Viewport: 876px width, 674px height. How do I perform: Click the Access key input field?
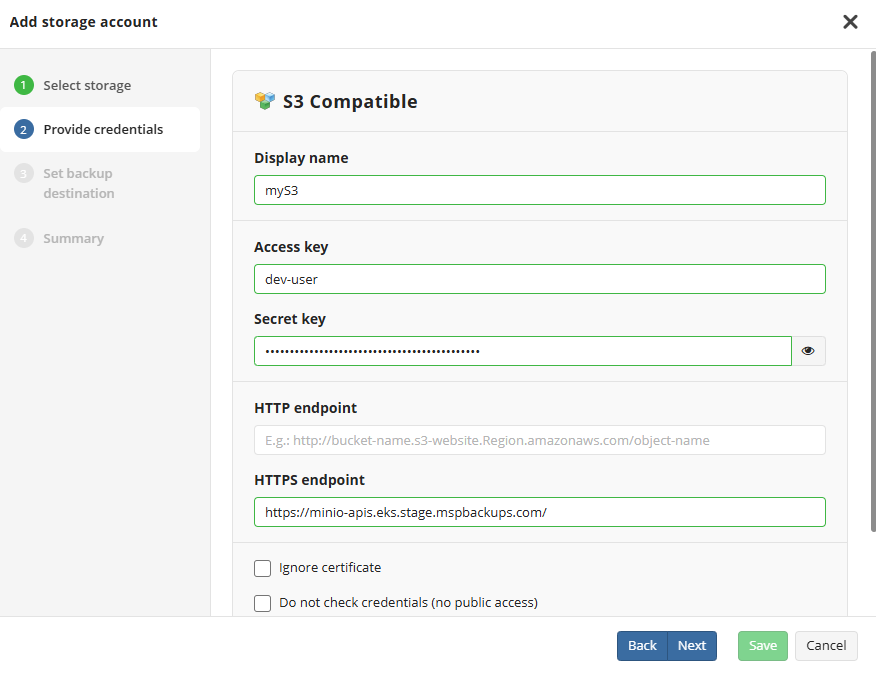point(539,279)
